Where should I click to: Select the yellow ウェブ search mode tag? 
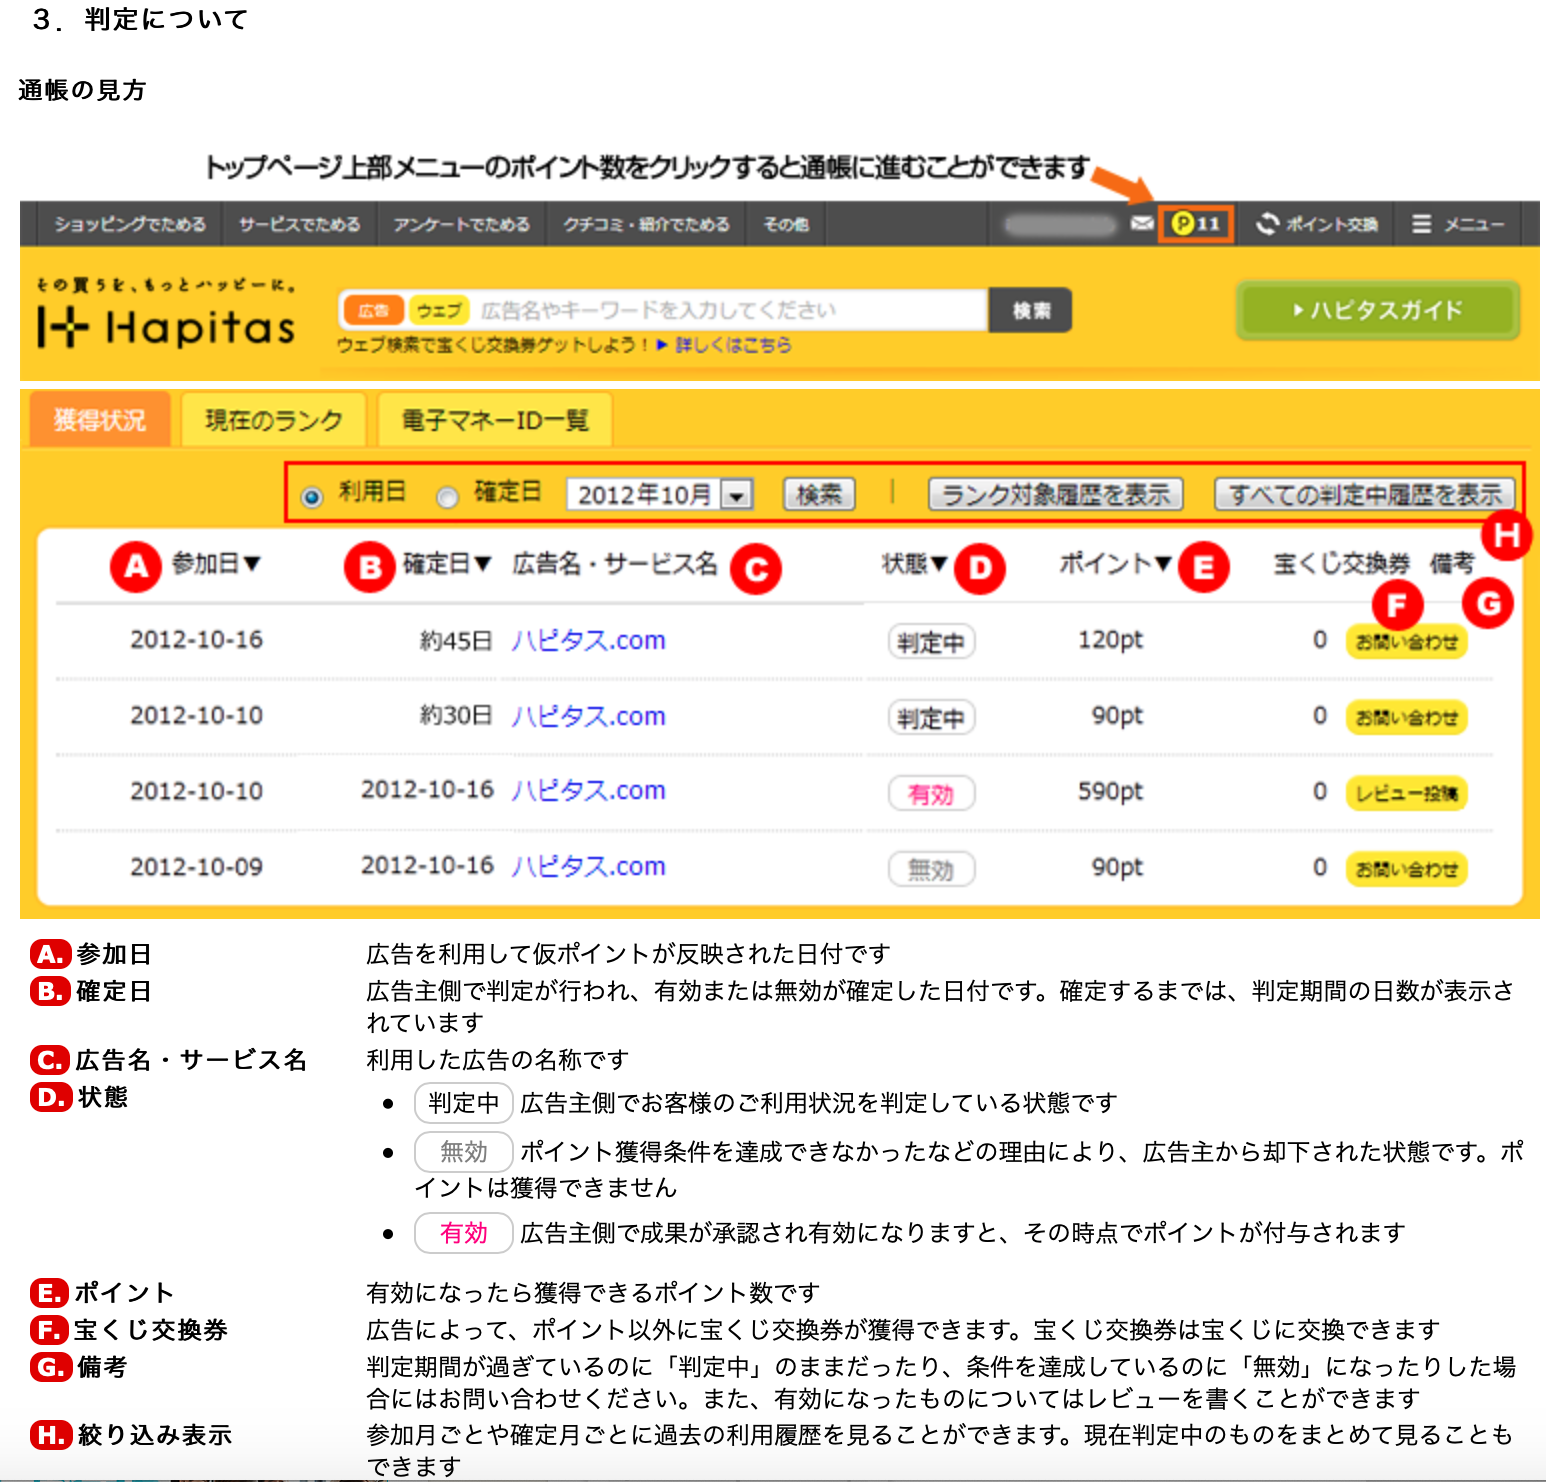(x=439, y=310)
